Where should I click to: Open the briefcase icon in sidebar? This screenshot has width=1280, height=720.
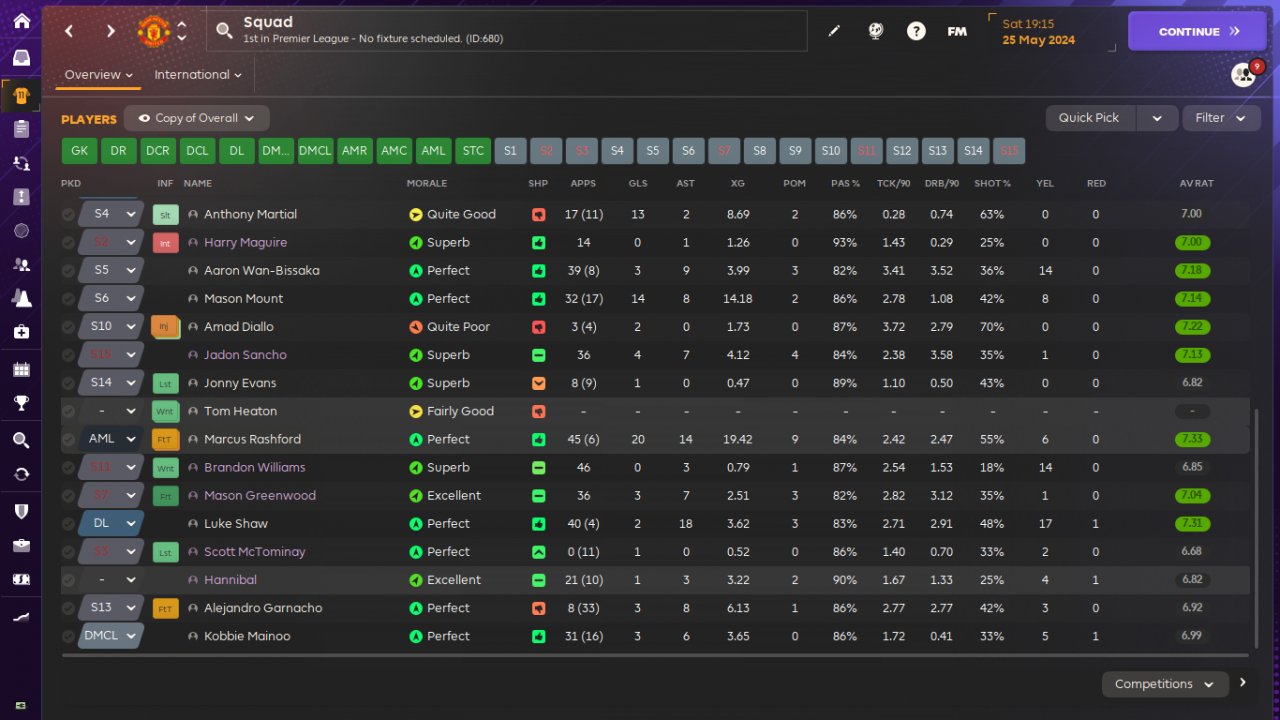pyautogui.click(x=21, y=545)
